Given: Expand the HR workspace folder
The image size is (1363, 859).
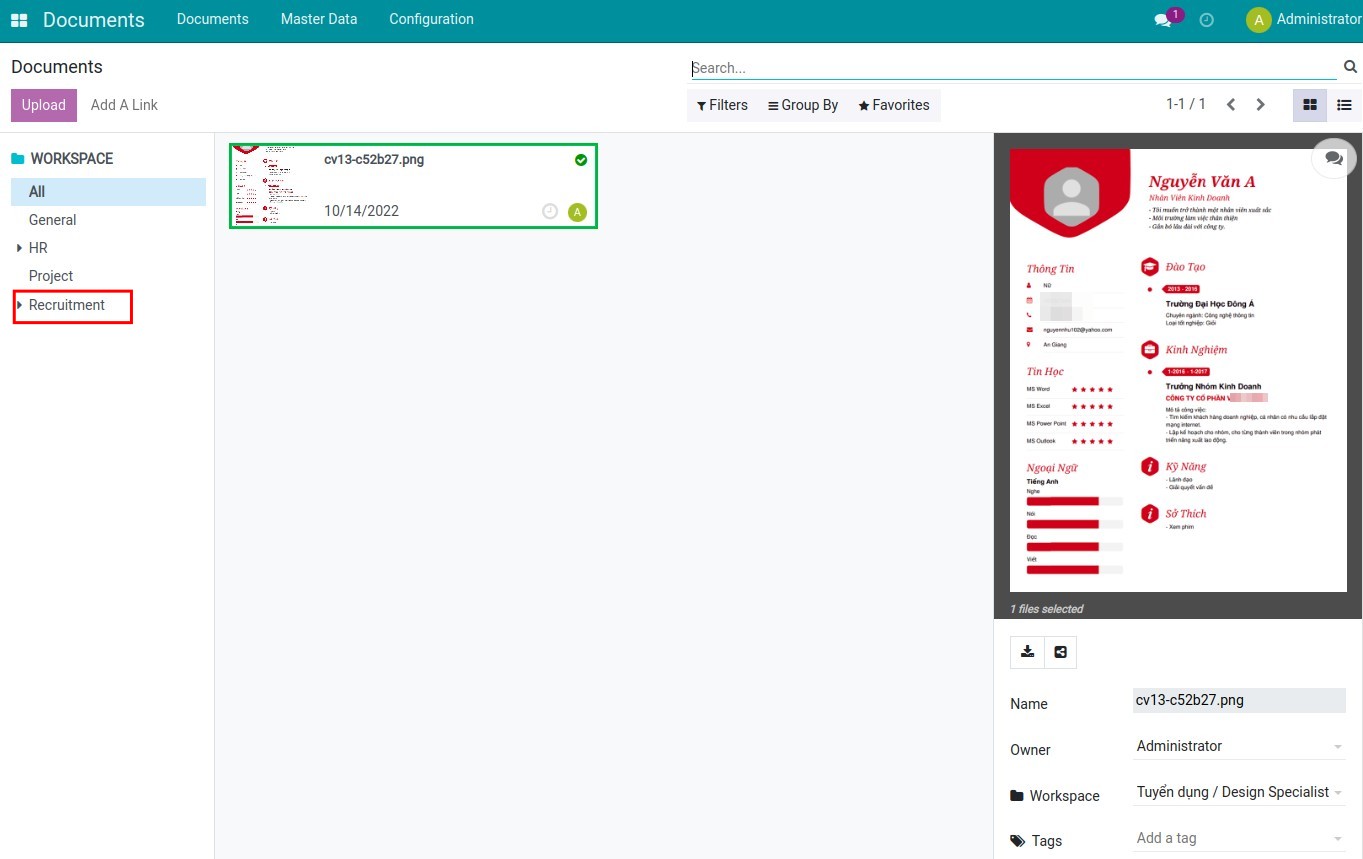Looking at the screenshot, I should [x=19, y=248].
